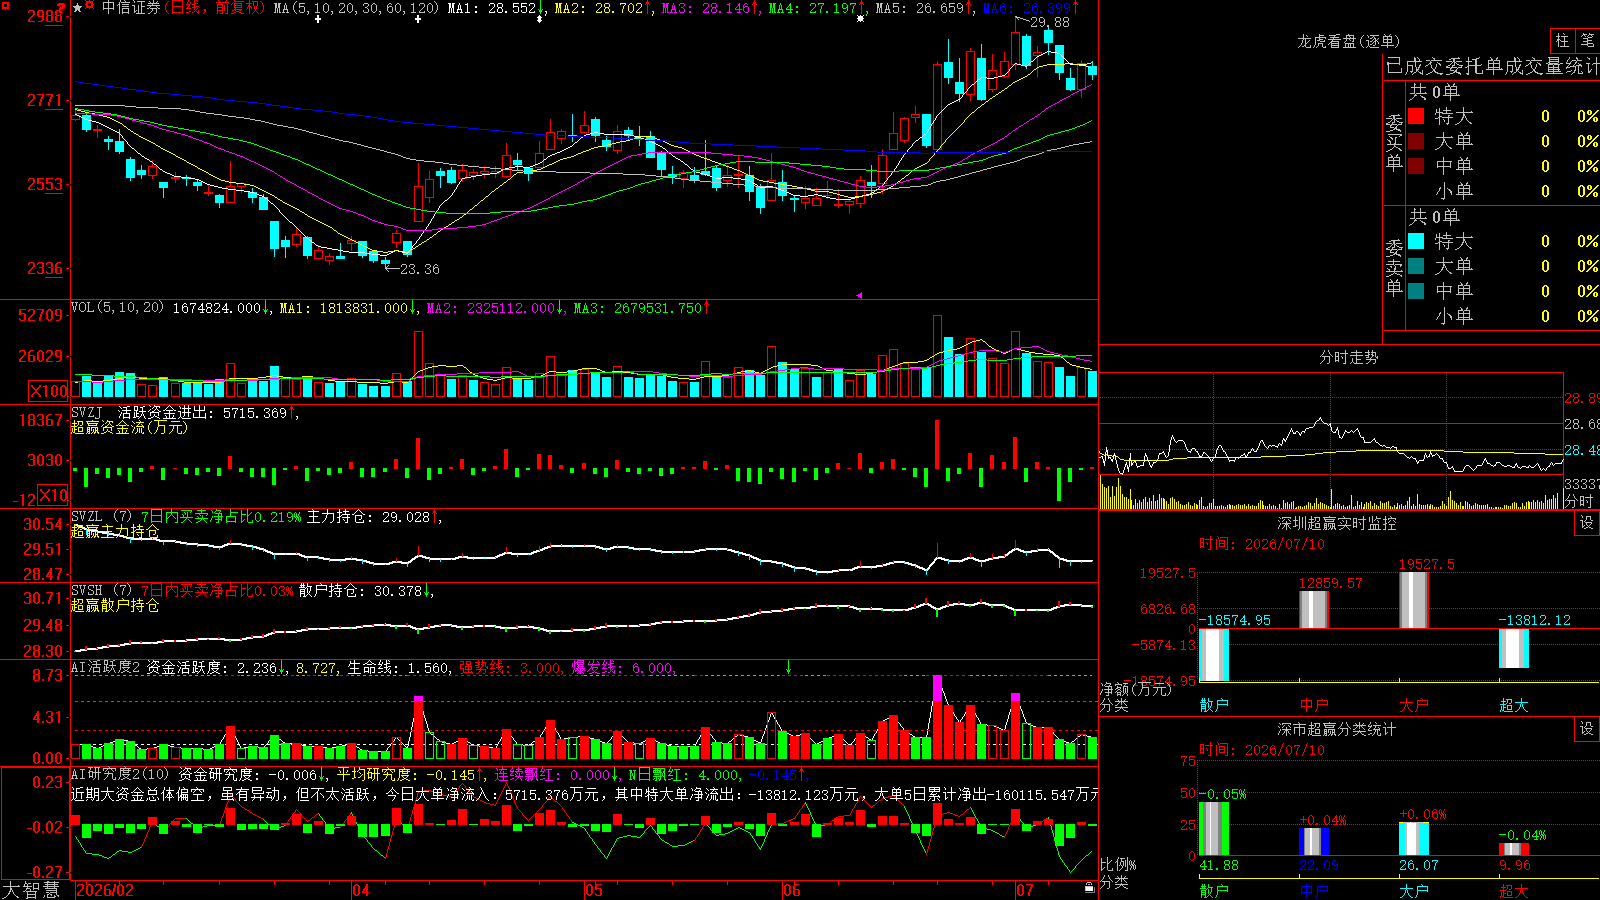The image size is (1600, 900).
Task: Click the green down arrow in AI活跃度2 panel
Action: coord(789,667)
